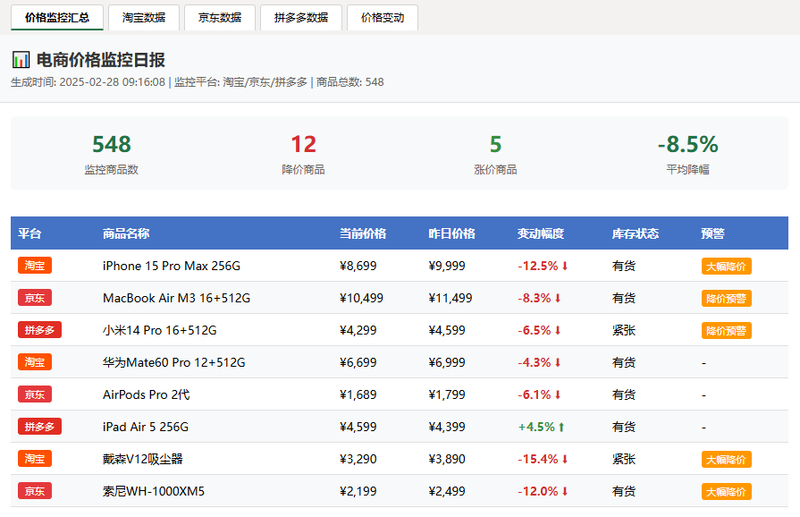
Task: Click the -12.0% change value
Action: 543,491
